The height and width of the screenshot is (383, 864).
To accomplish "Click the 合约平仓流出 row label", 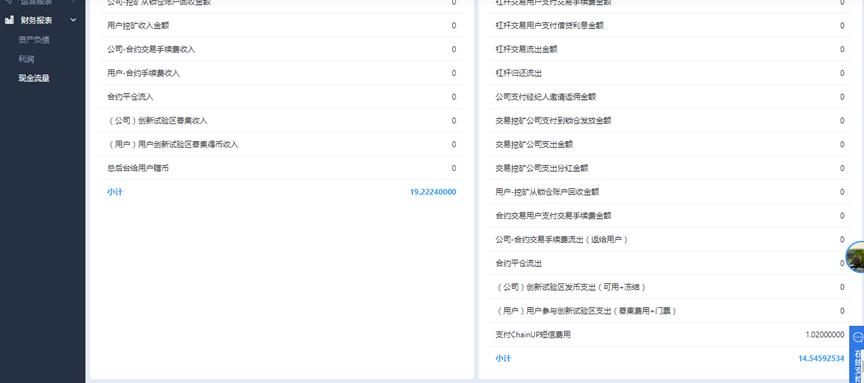I will (x=519, y=263).
